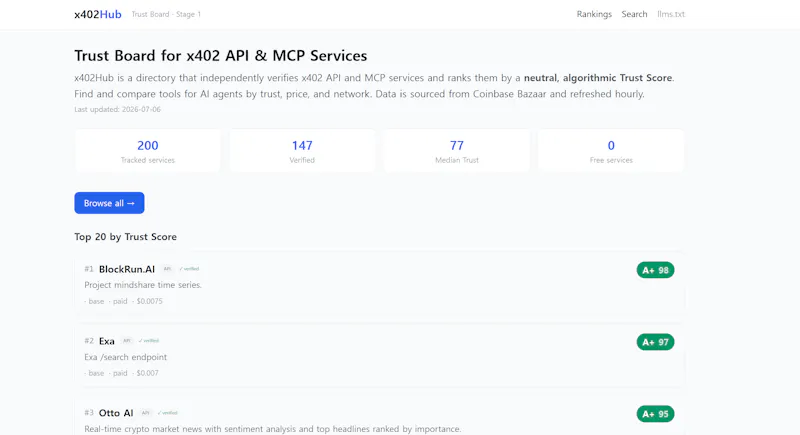Image resolution: width=800 pixels, height=435 pixels.
Task: Click the verified tag next to Otto AI
Action: tap(167, 413)
